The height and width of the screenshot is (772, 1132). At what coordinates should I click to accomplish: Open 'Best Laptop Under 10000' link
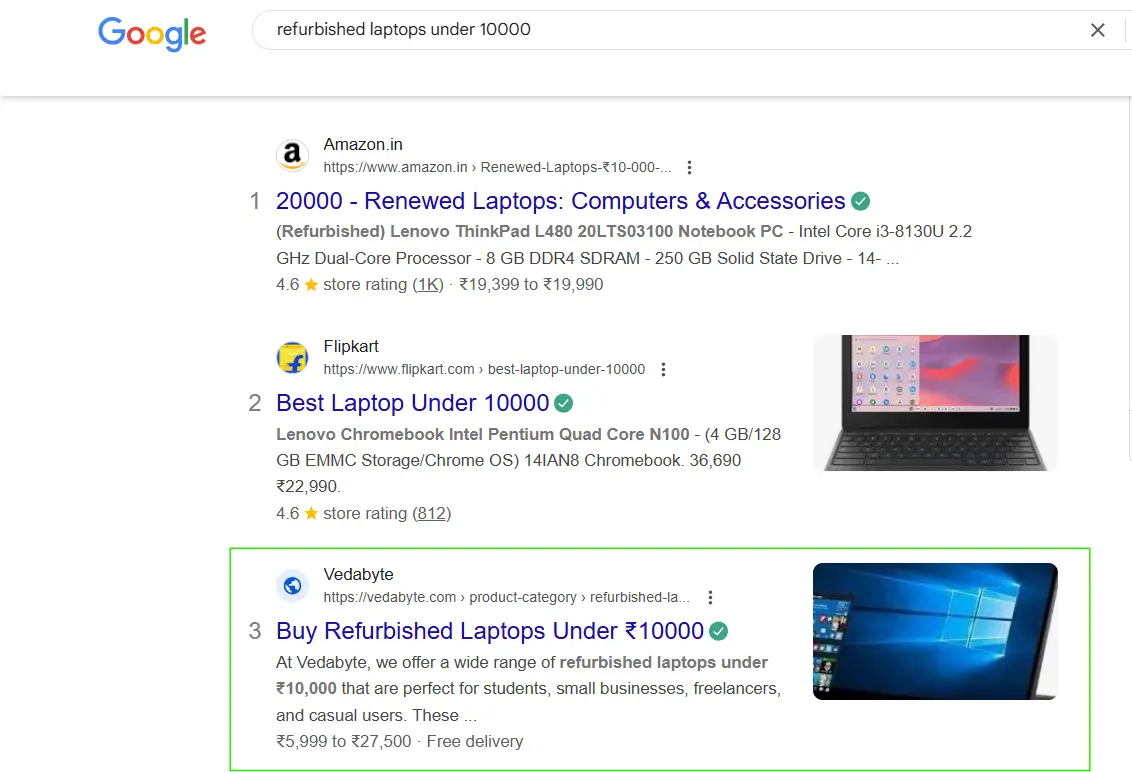413,403
